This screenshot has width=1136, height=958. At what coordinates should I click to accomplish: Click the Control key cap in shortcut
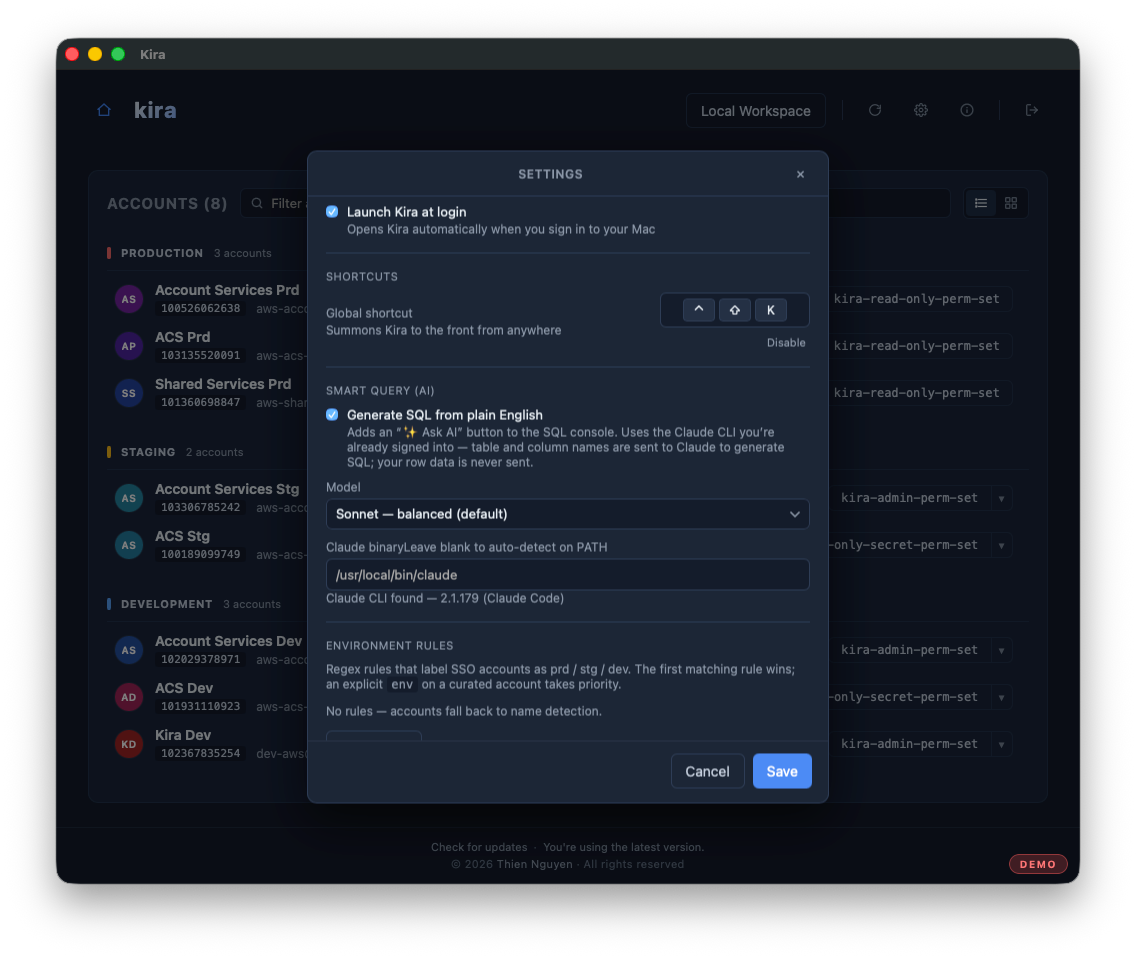698,310
